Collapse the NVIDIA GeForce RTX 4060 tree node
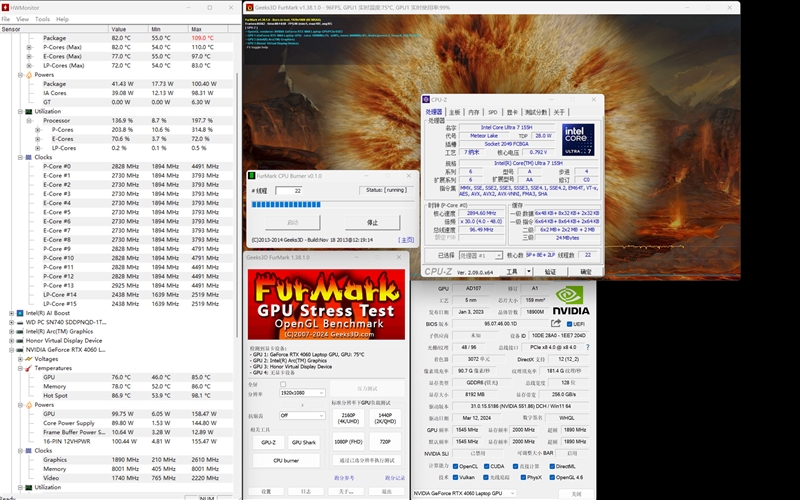The image size is (800, 500). pyautogui.click(x=11, y=349)
